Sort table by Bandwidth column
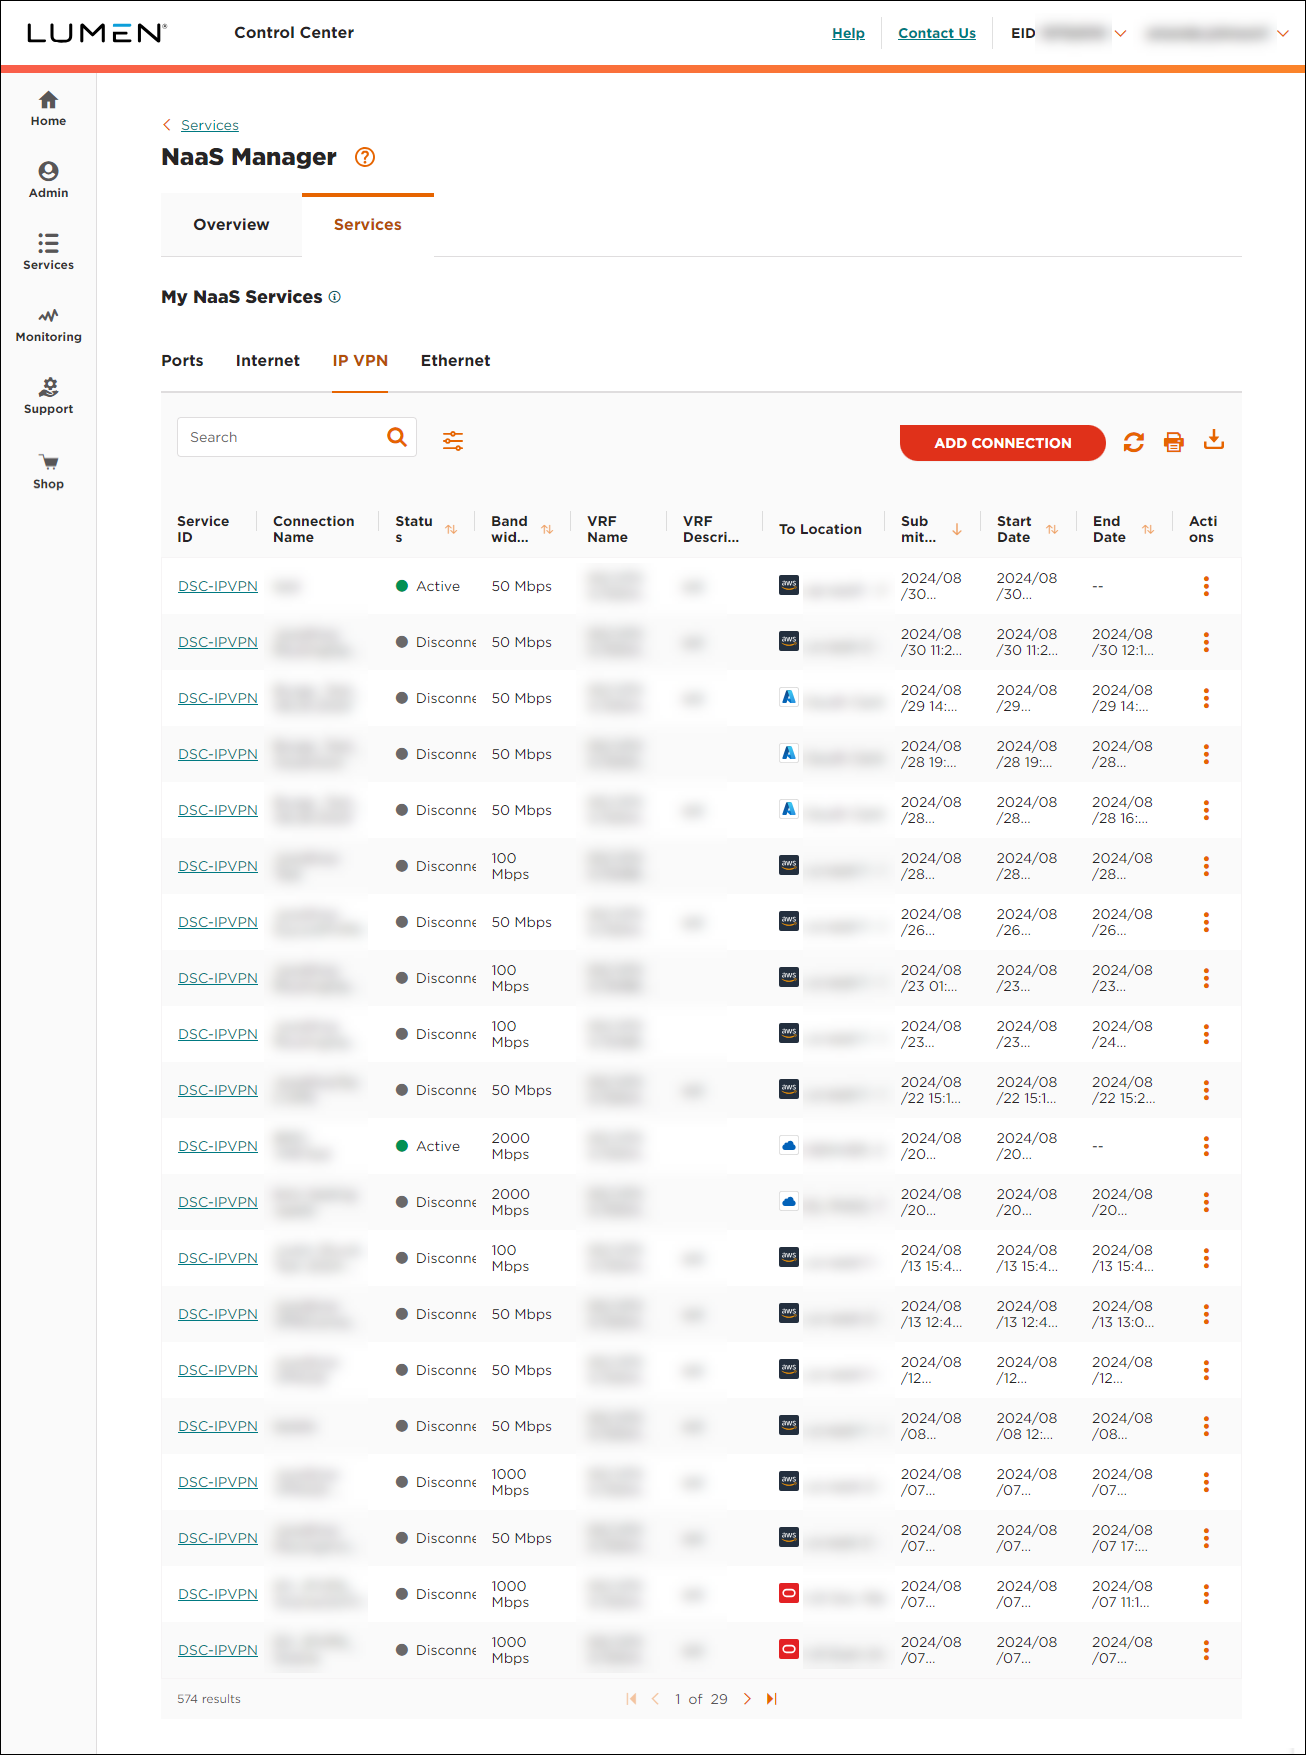The height and width of the screenshot is (1755, 1306). [x=547, y=529]
